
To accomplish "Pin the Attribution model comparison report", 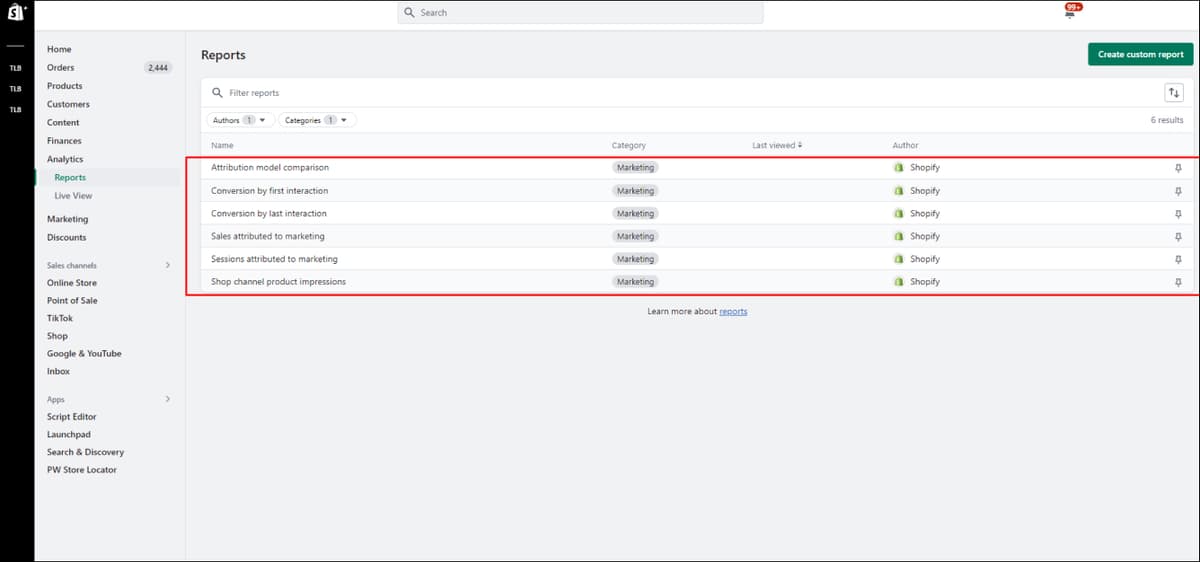I will tap(1178, 168).
